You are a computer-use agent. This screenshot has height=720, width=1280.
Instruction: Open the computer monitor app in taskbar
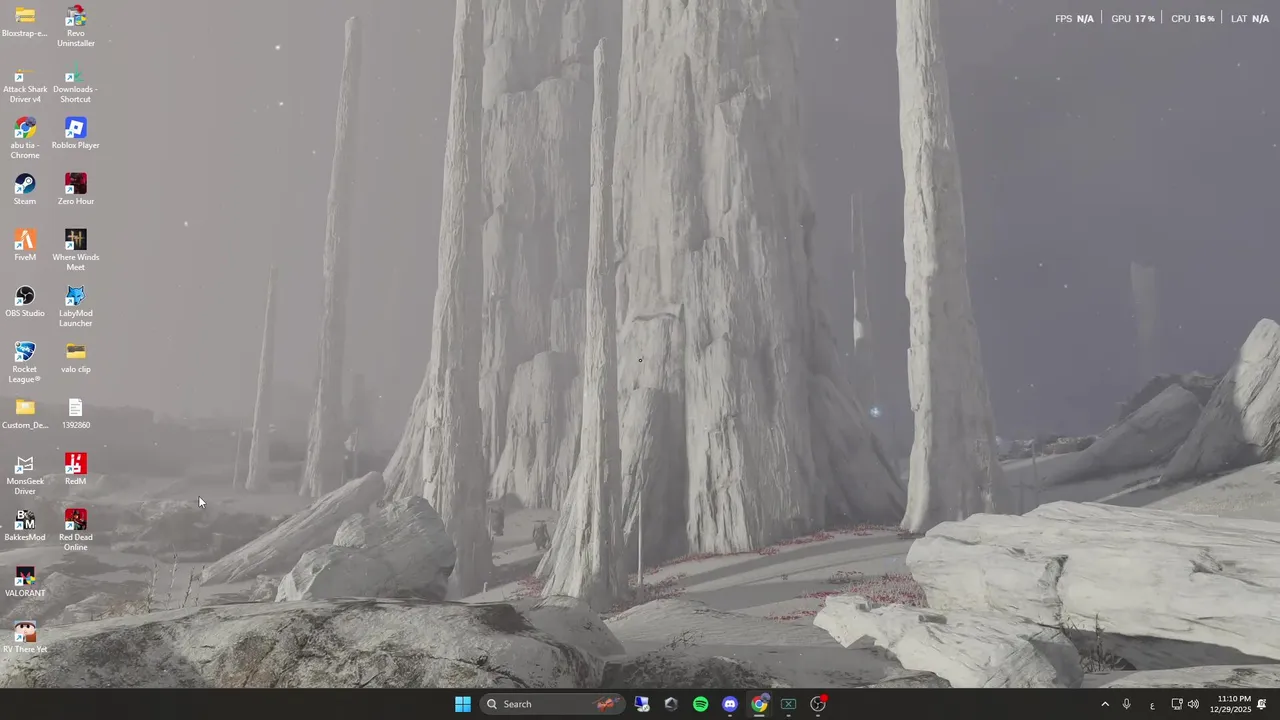(642, 704)
